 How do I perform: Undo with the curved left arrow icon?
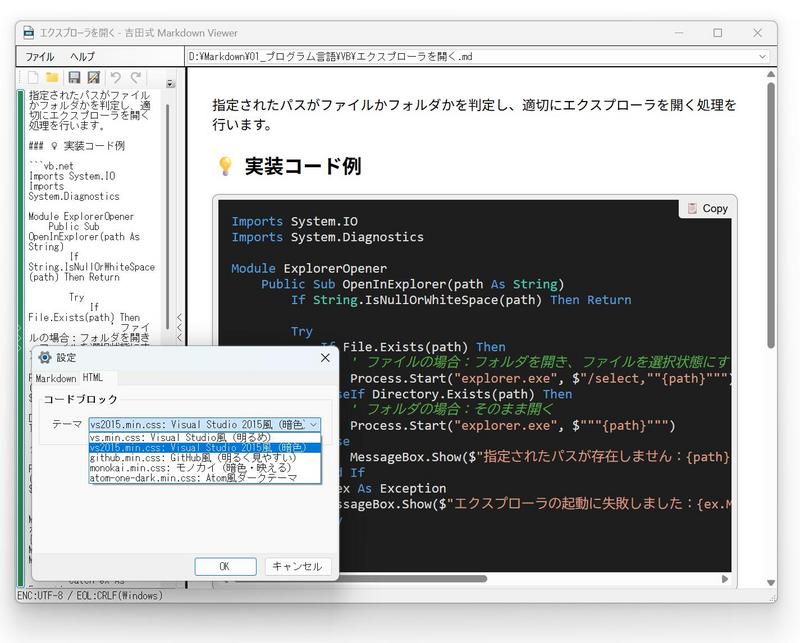click(115, 77)
